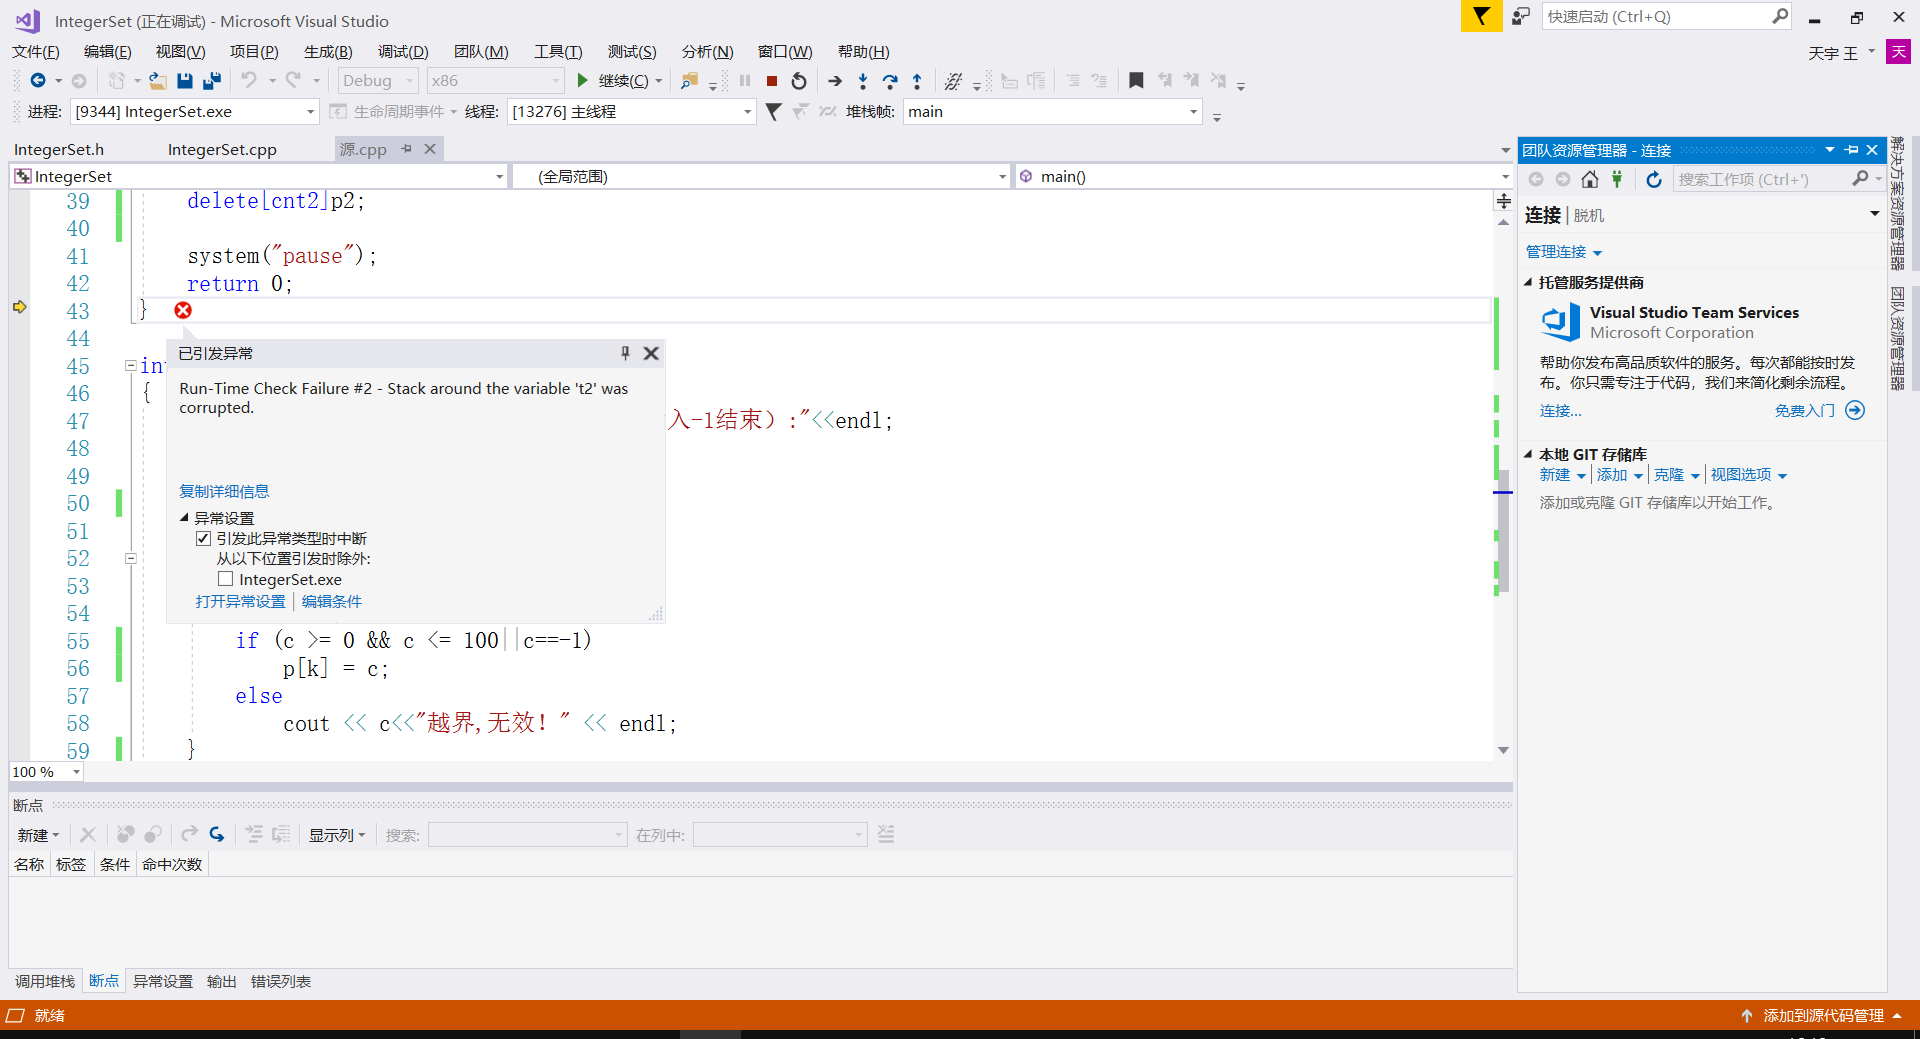Open the New breakpoint dropdown button
This screenshot has width=1920, height=1039.
(38, 835)
